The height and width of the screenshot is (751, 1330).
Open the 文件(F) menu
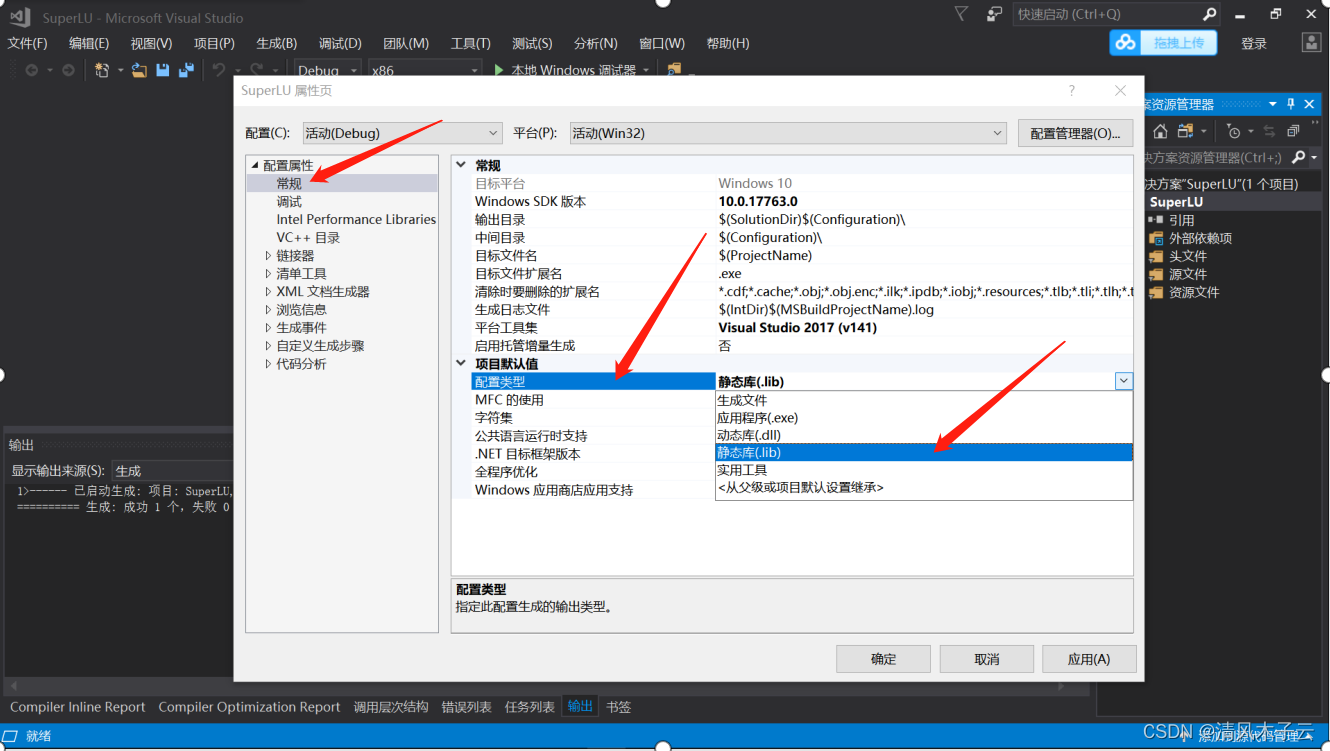[x=28, y=43]
